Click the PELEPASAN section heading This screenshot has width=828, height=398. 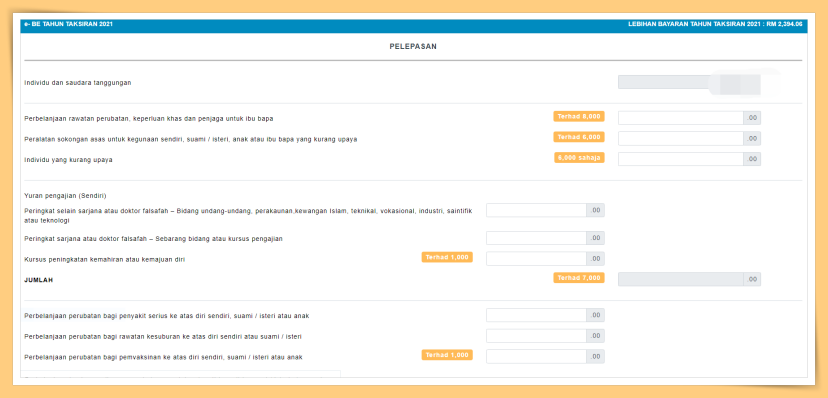tap(413, 46)
